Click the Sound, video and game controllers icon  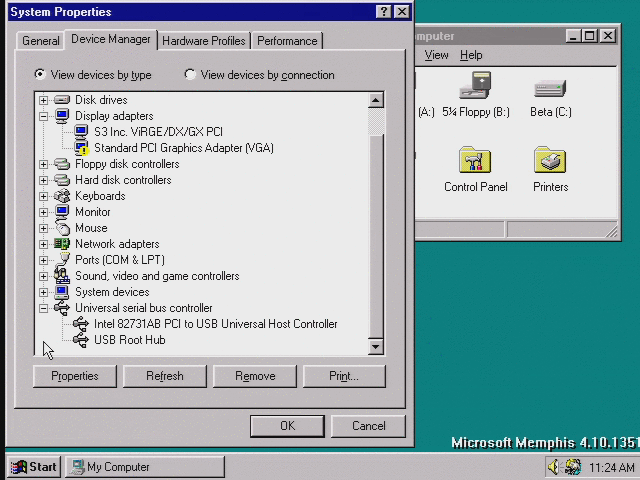pos(62,276)
